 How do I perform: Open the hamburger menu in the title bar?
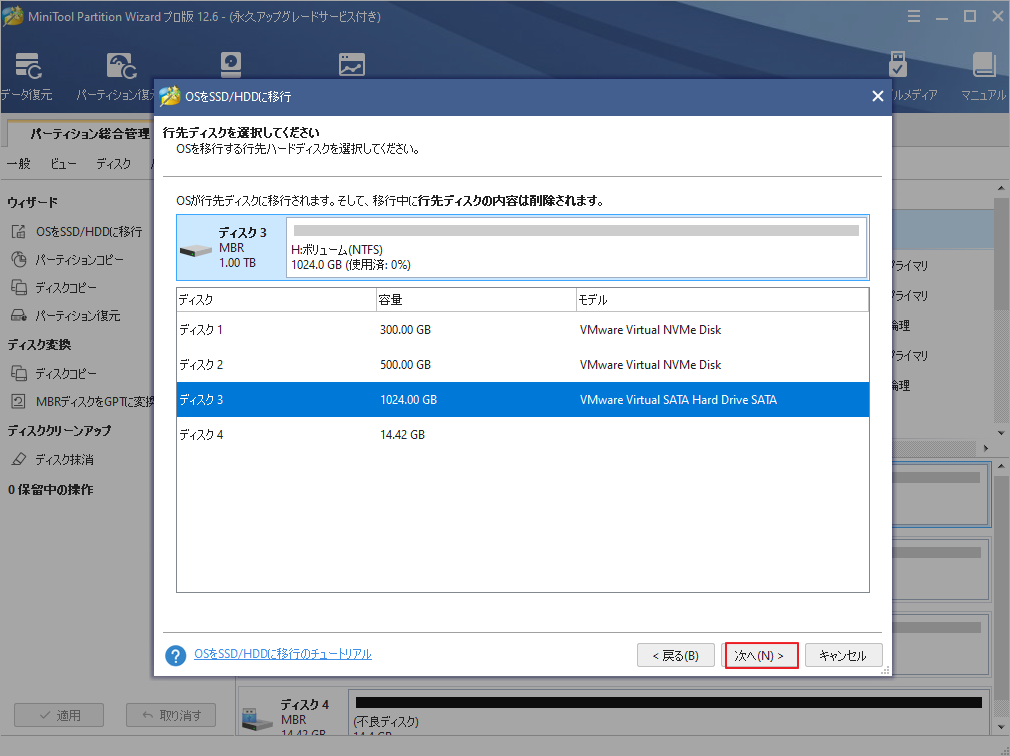click(x=913, y=16)
